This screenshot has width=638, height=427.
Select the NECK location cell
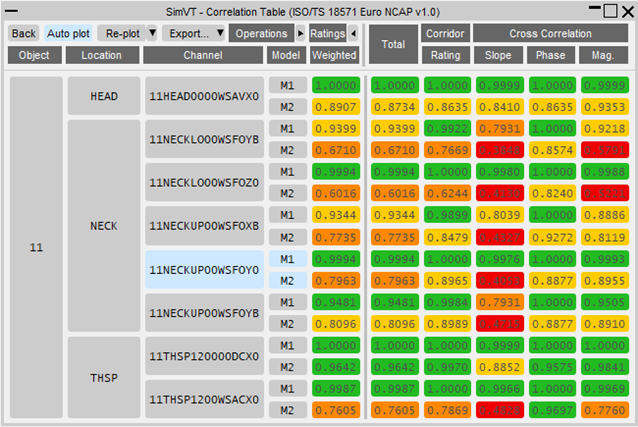point(104,226)
